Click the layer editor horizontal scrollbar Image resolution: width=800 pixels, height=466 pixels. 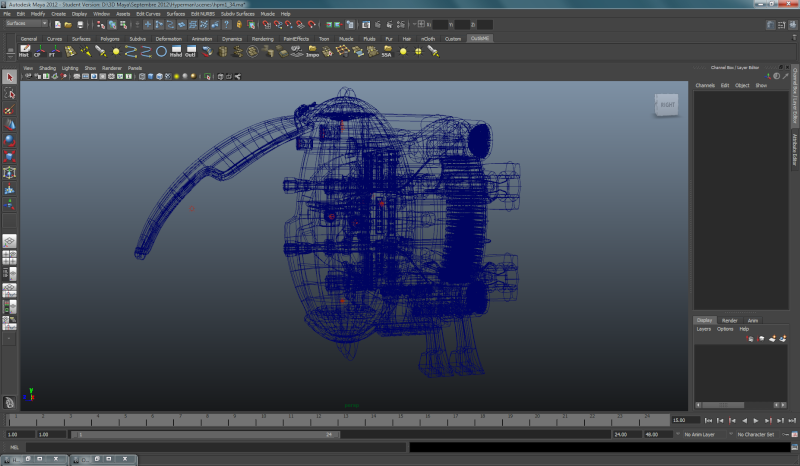coord(723,405)
